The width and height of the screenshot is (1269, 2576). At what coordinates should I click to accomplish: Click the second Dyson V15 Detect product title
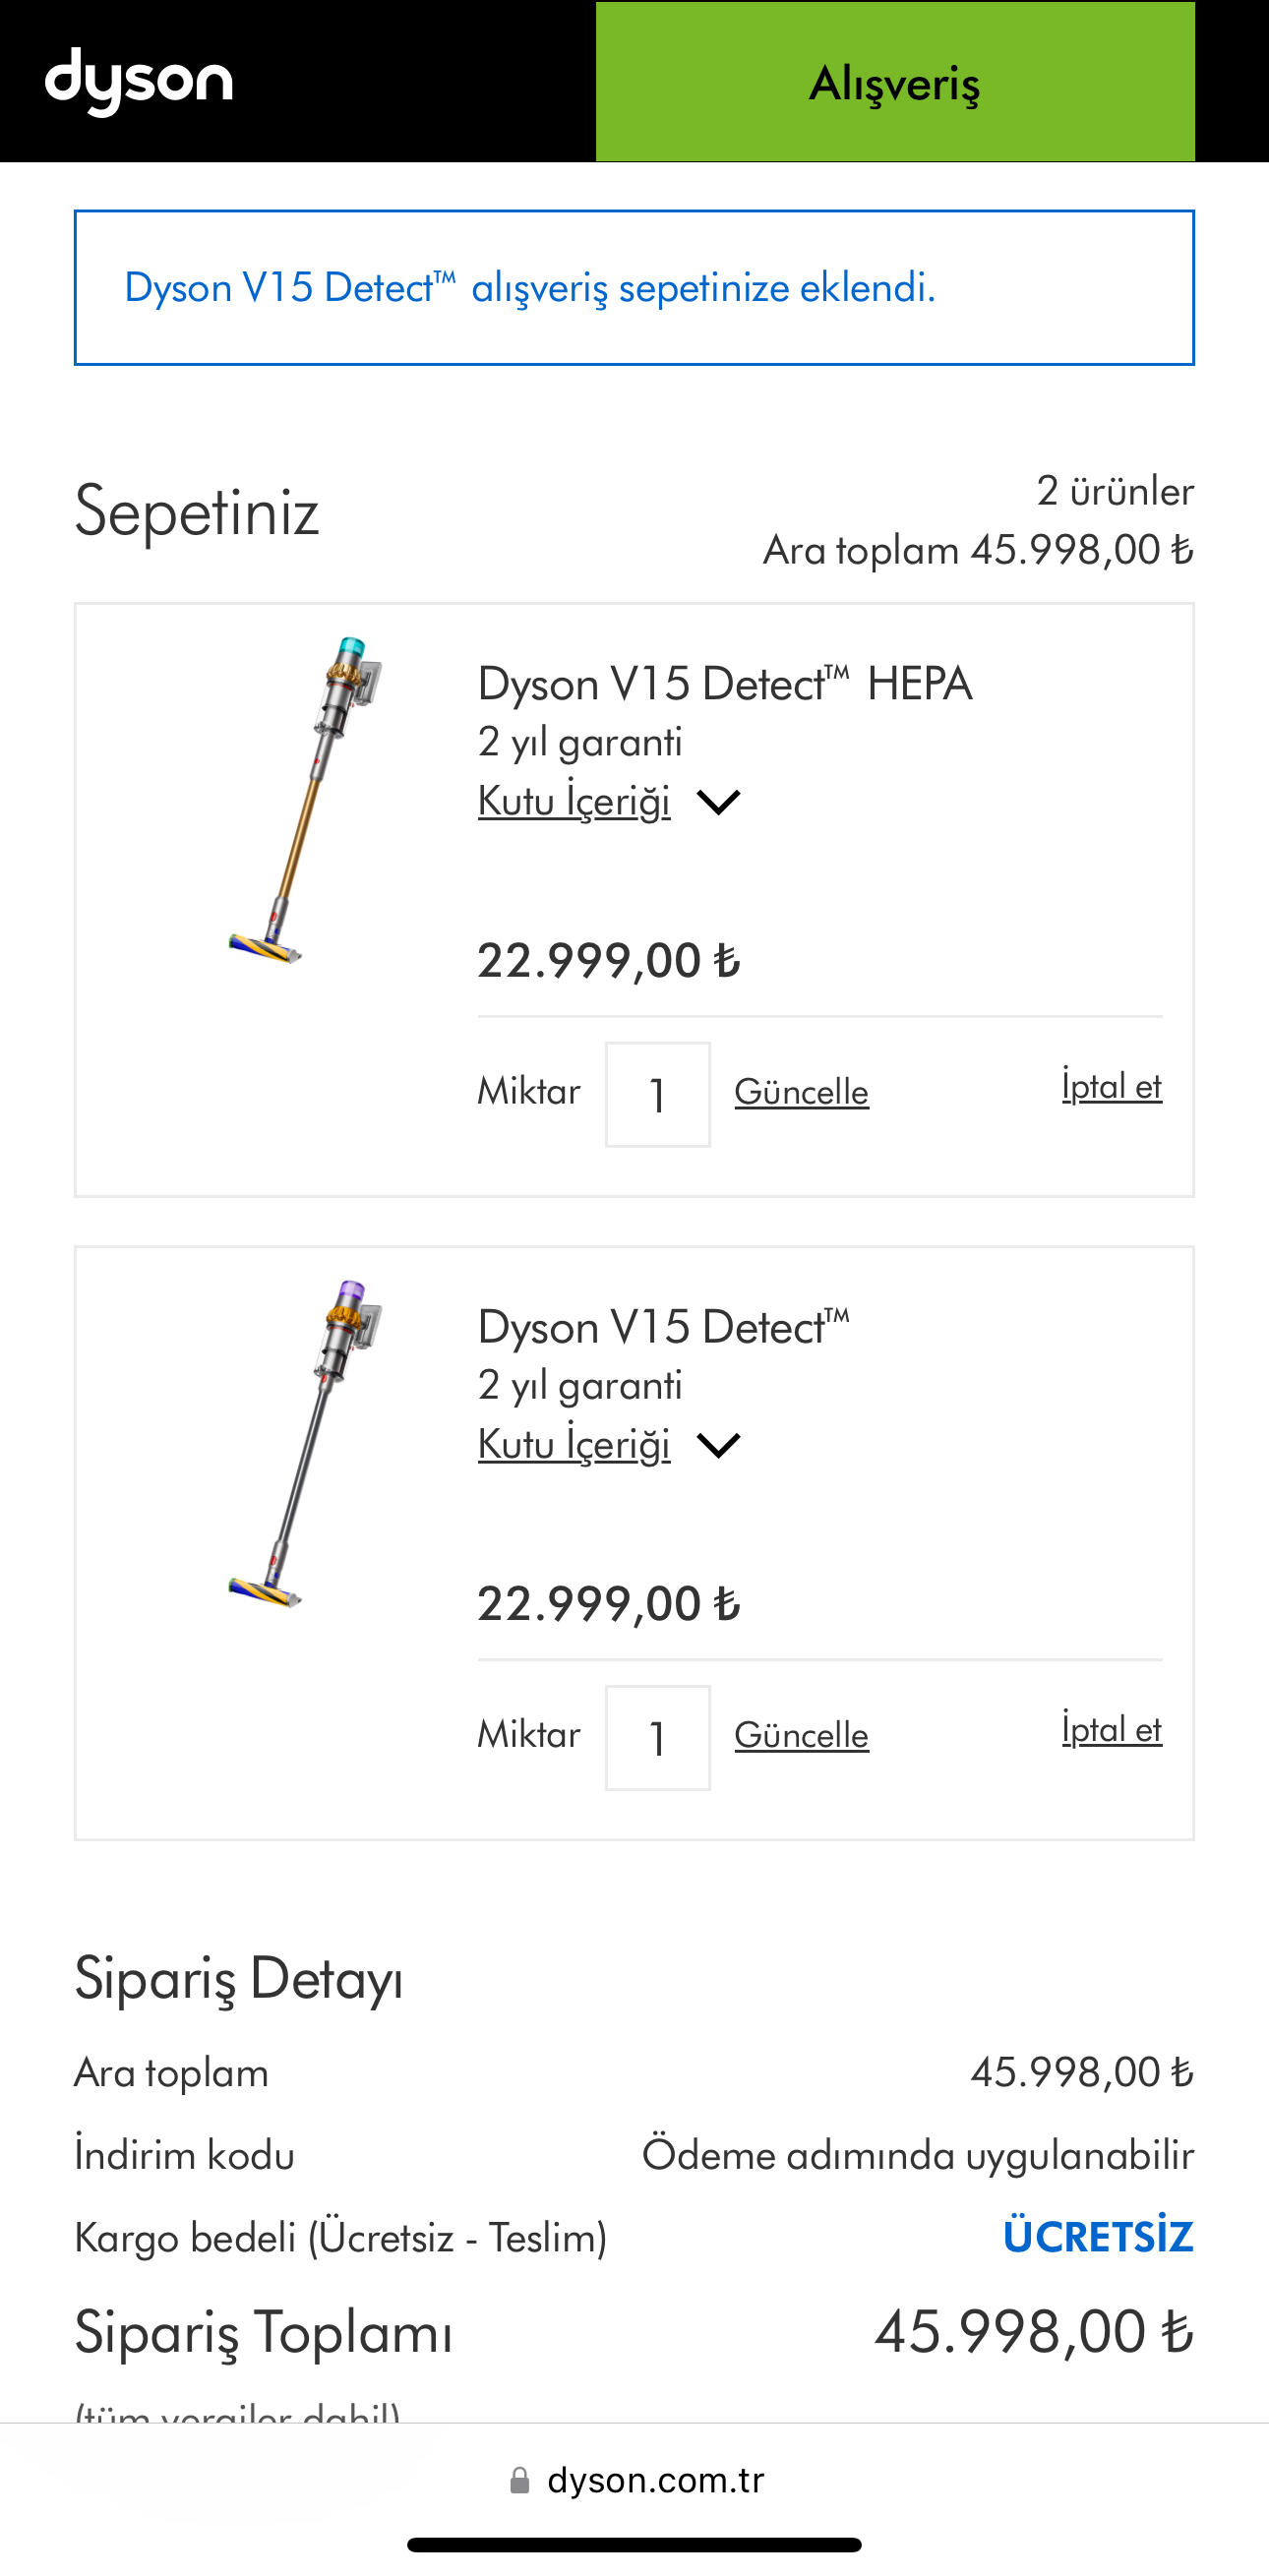[663, 1328]
